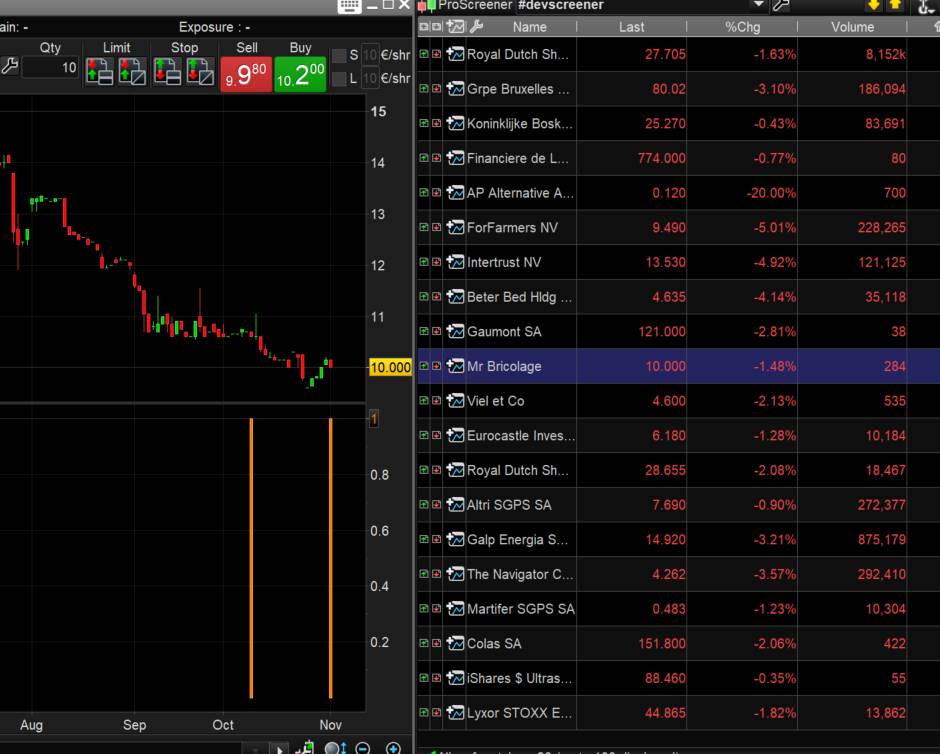940x754 pixels.
Task: Click the small indicator panel badge labeled 1
Action: coord(373,418)
